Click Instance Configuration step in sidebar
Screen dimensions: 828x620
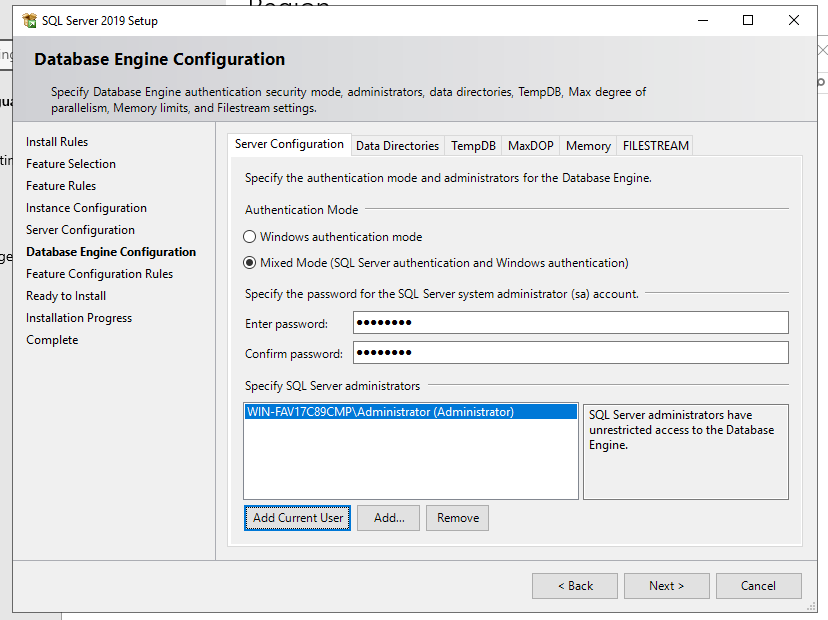(87, 208)
